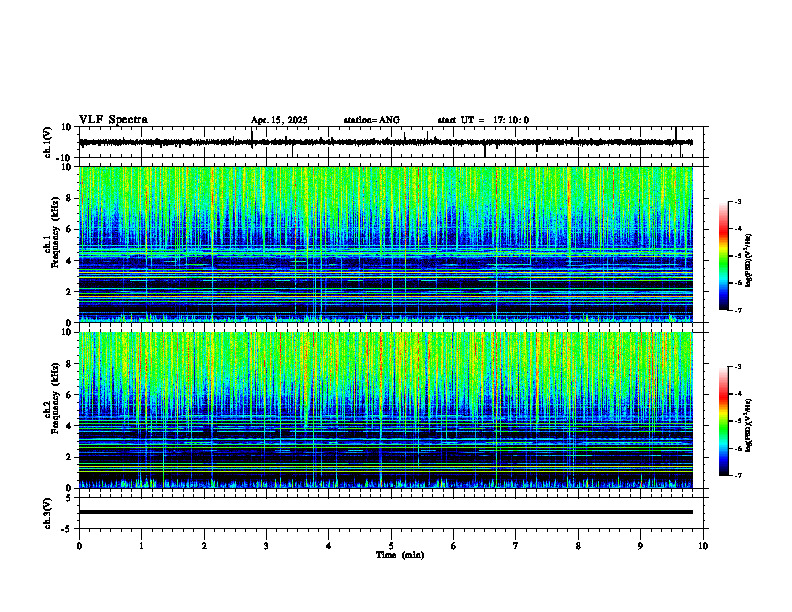The image size is (792, 612).
Task: Click the "ch.1(V)" axis label
Action: tap(48, 142)
